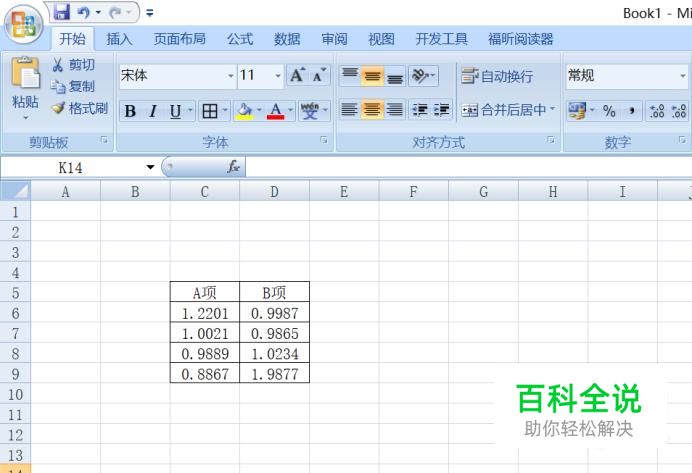The image size is (692, 473).
Task: Open the 数字 number format dialog launcher
Action: pos(682,140)
